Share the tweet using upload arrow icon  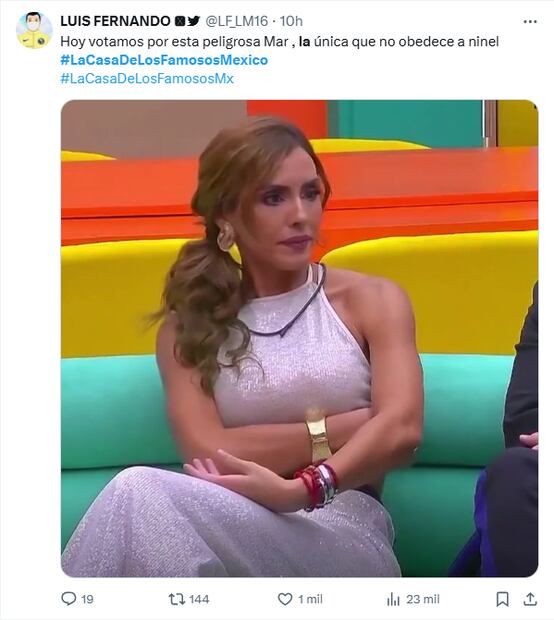530,599
